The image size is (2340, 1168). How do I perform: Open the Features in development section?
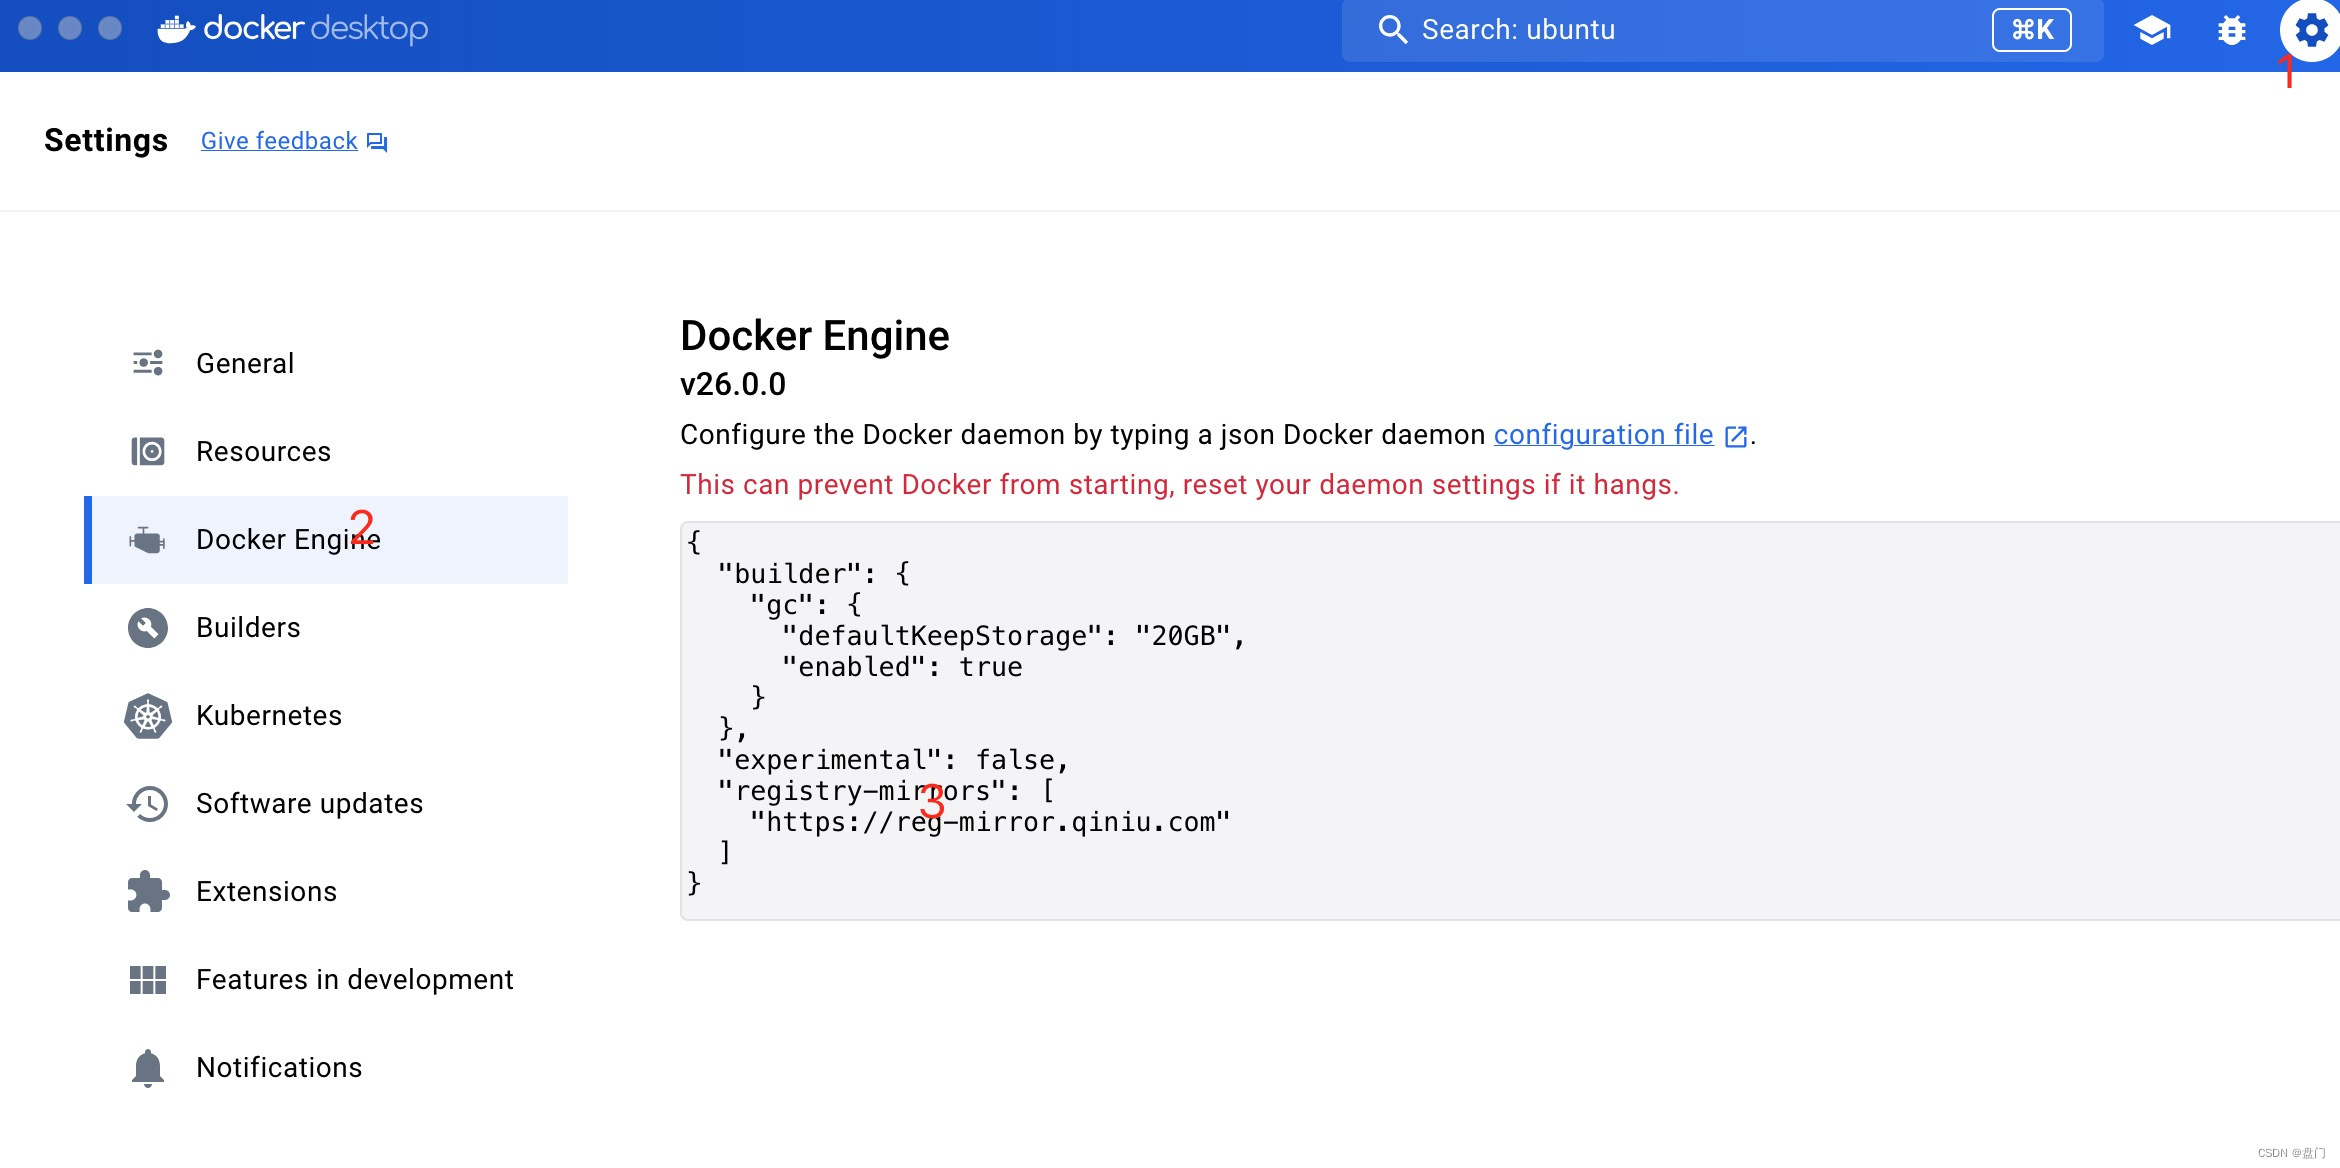click(x=354, y=979)
